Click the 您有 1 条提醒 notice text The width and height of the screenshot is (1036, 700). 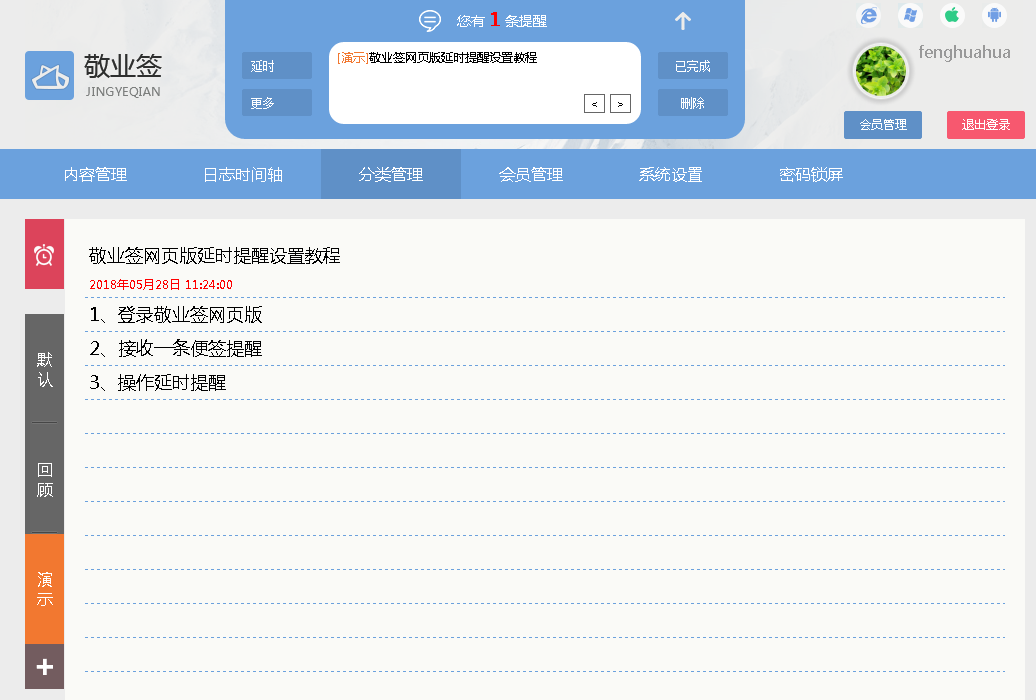(x=501, y=20)
